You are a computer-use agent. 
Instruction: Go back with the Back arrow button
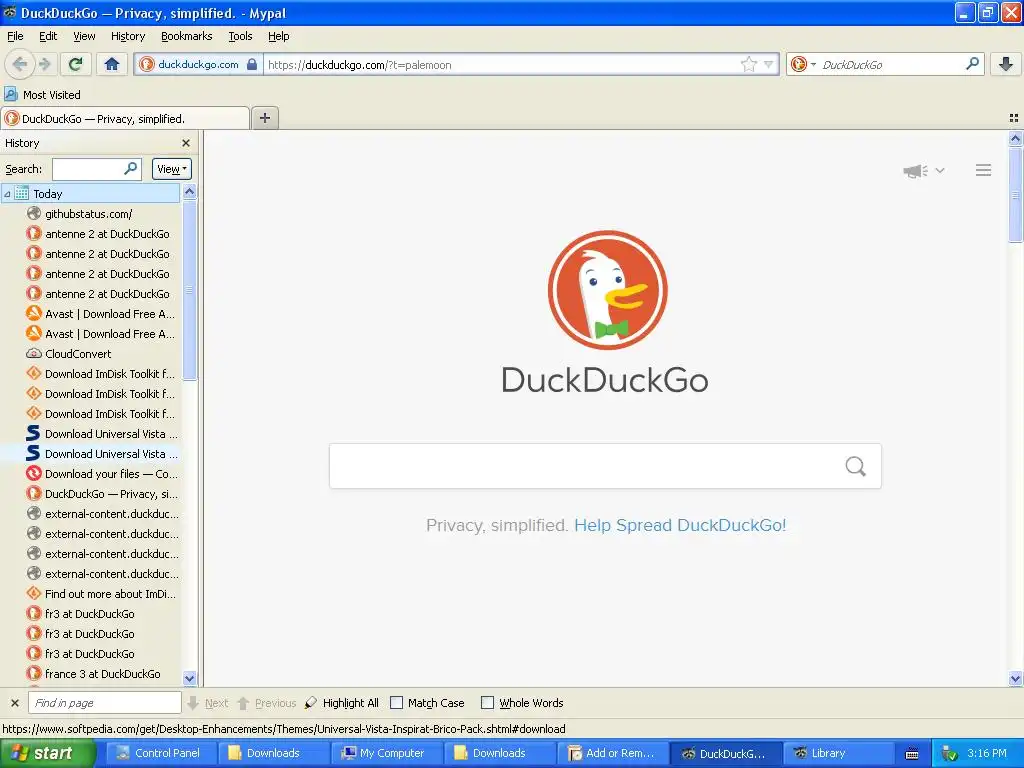click(19, 64)
